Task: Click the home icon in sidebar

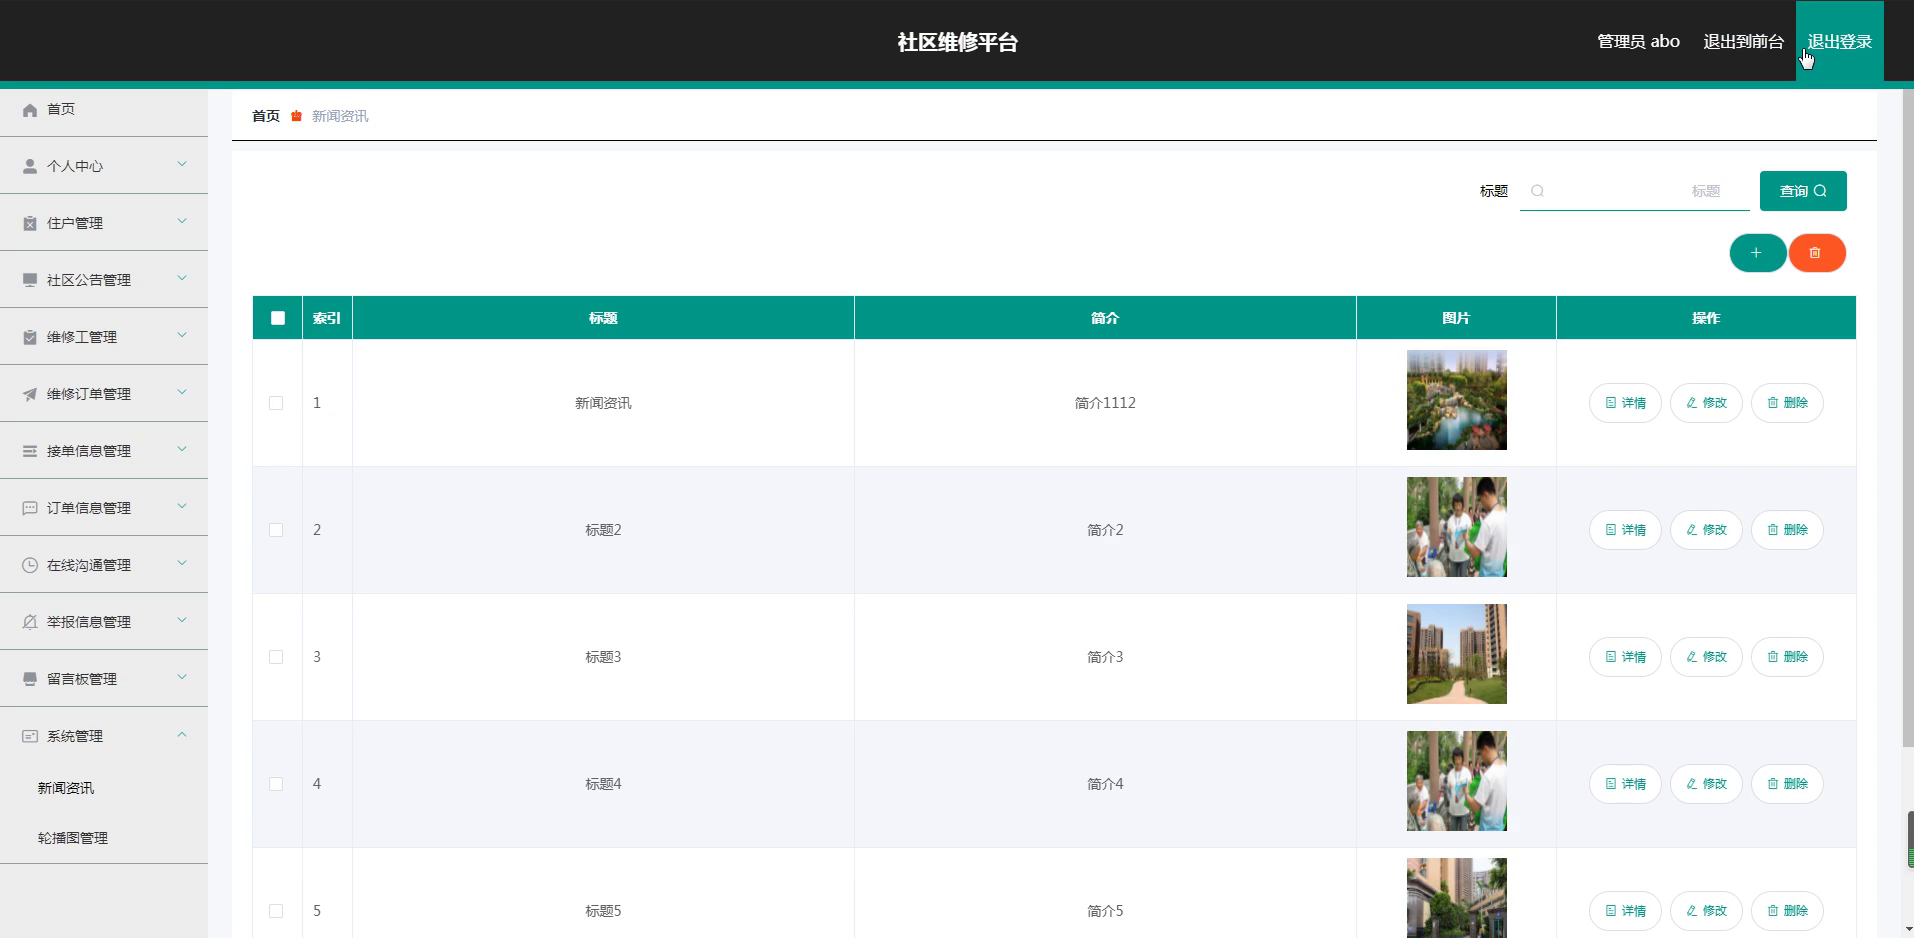Action: [x=30, y=110]
